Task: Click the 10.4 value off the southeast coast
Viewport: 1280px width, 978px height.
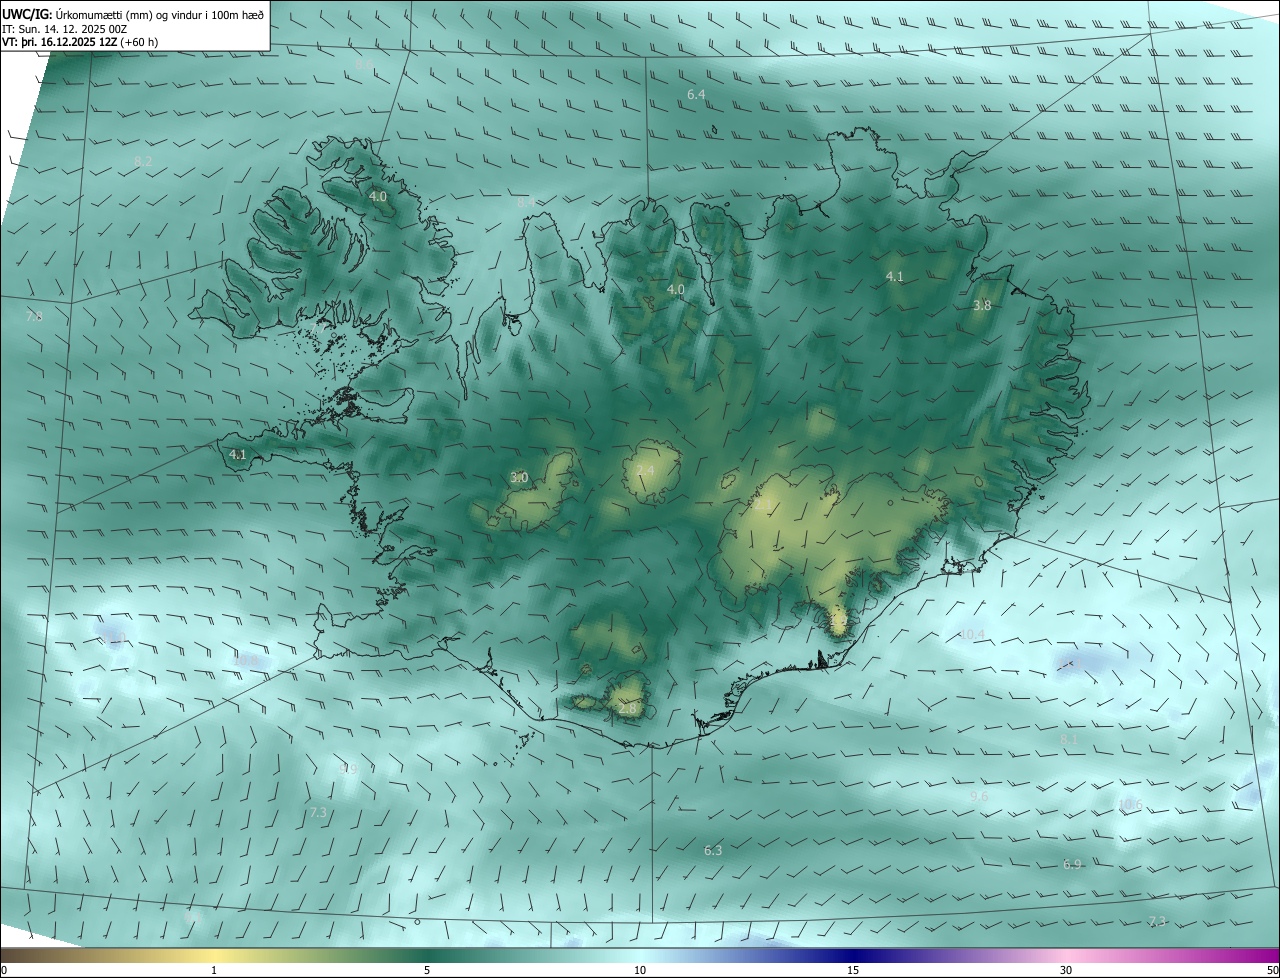Action: pyautogui.click(x=972, y=634)
